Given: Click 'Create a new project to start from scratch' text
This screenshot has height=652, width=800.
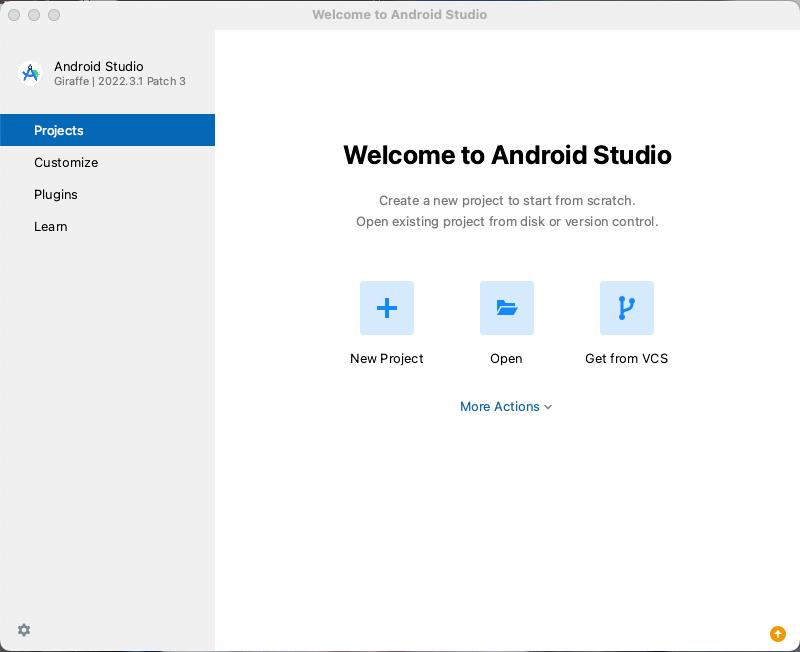Looking at the screenshot, I should (507, 200).
